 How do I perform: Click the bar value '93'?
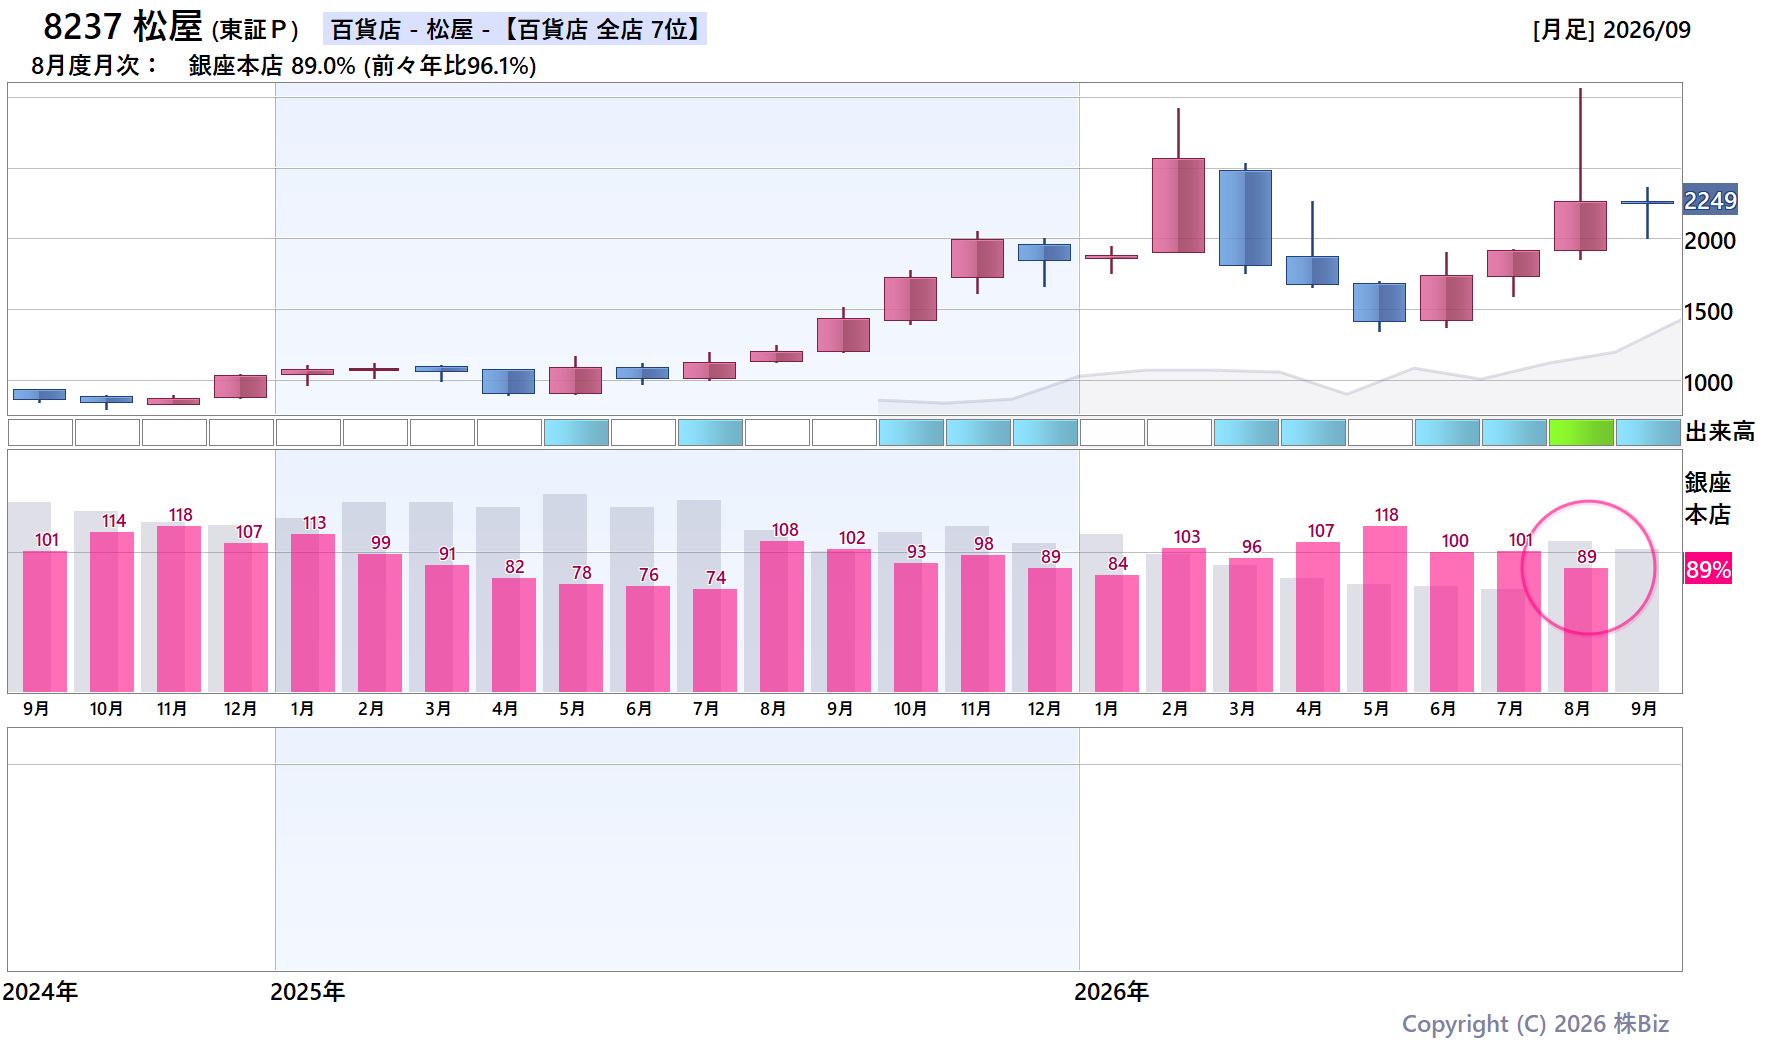click(x=917, y=552)
